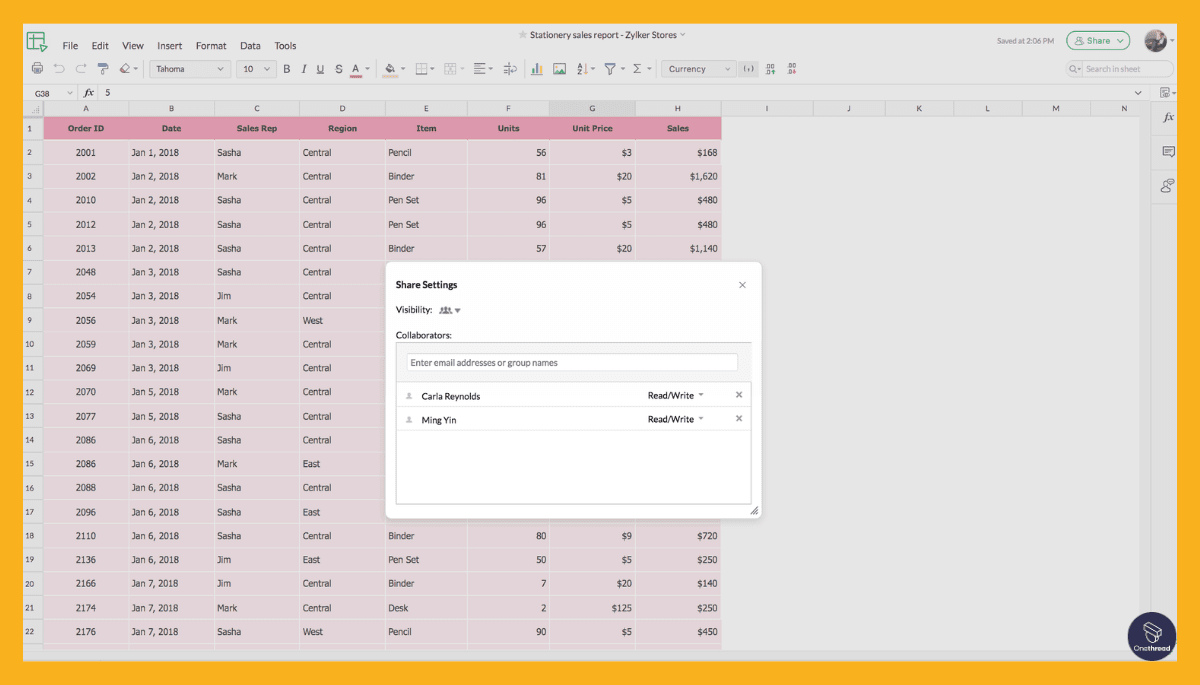The height and width of the screenshot is (685, 1200).
Task: Click the Undo icon
Action: pos(59,68)
